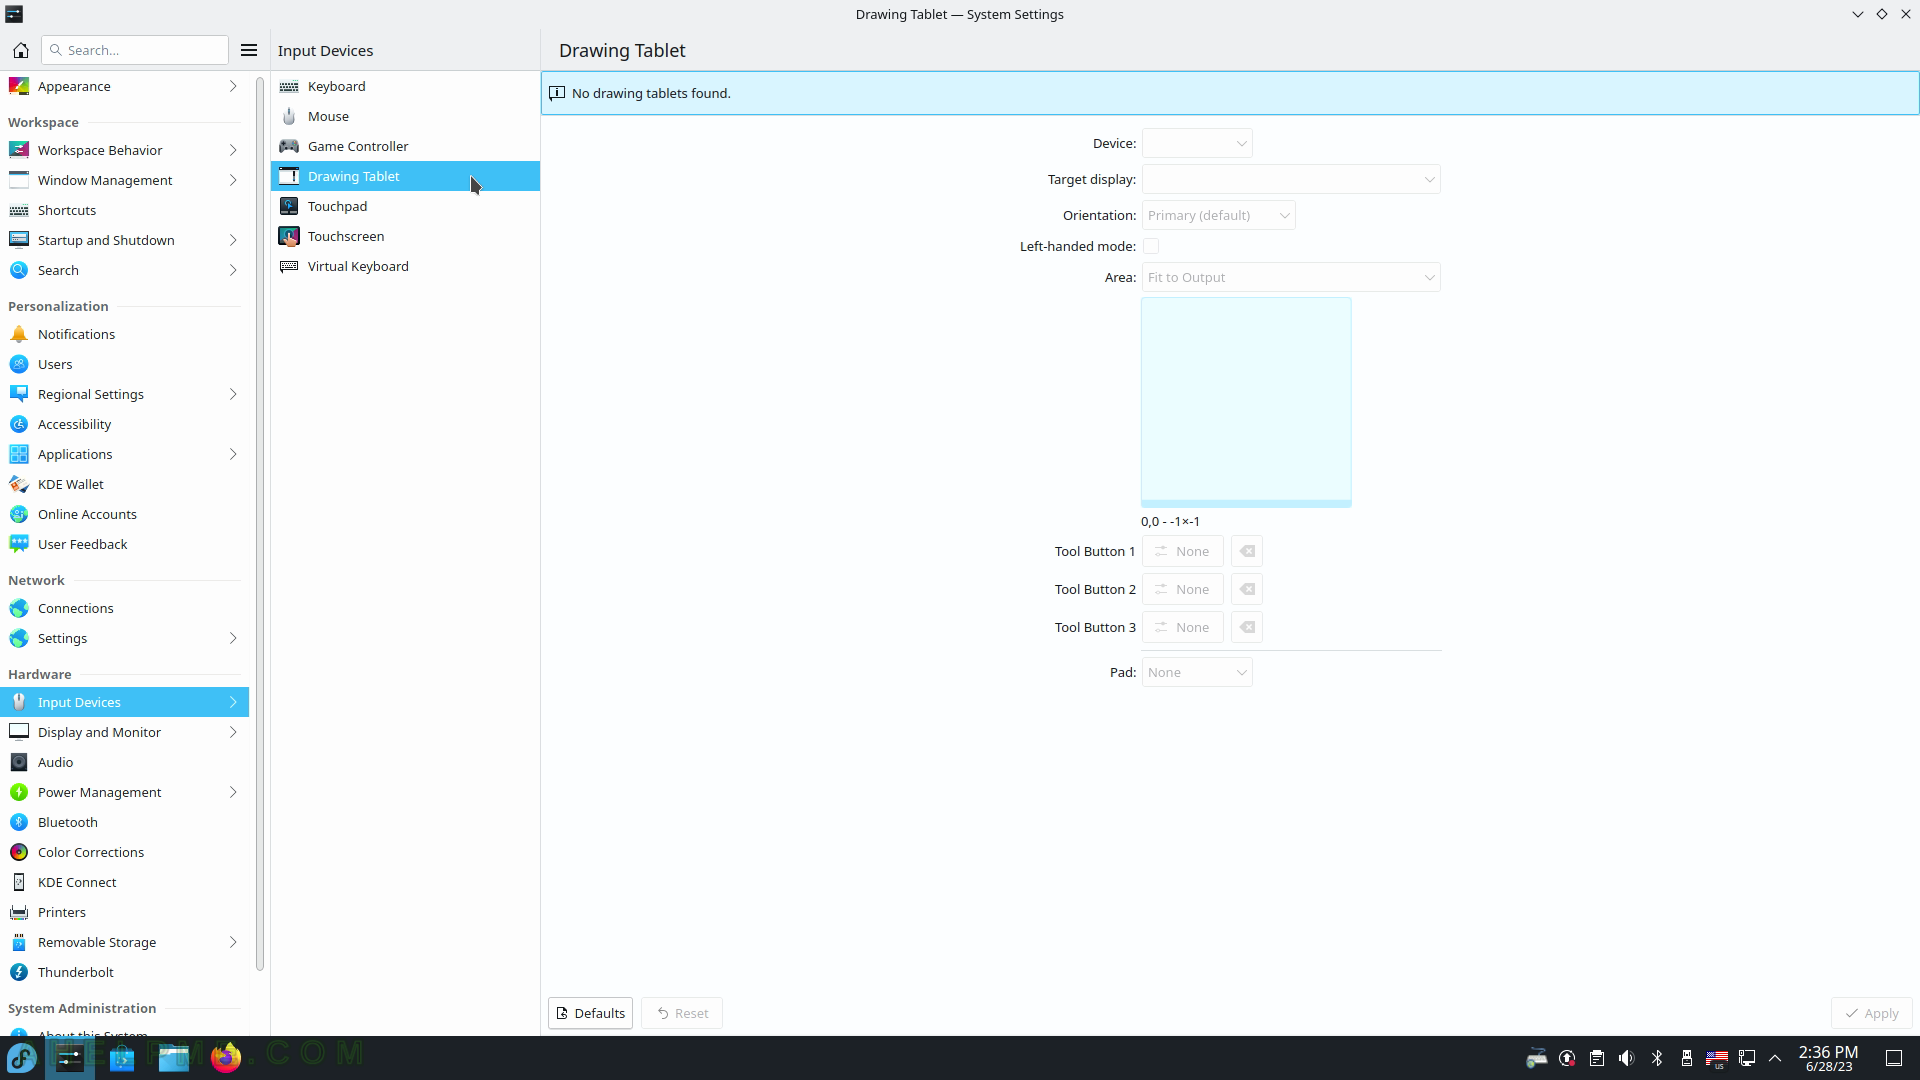Click in the settings Search field
The height and width of the screenshot is (1080, 1920).
click(x=135, y=50)
